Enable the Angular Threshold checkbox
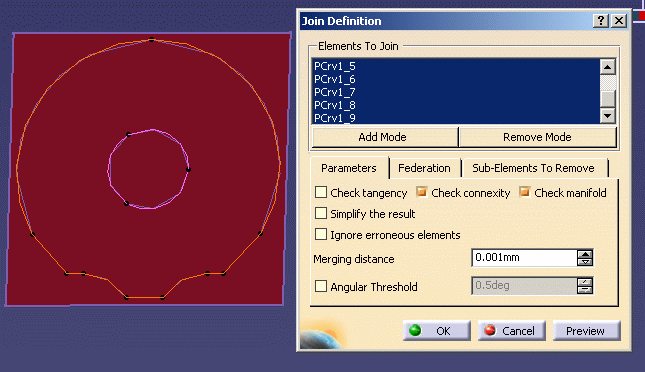The width and height of the screenshot is (645, 372). point(320,286)
